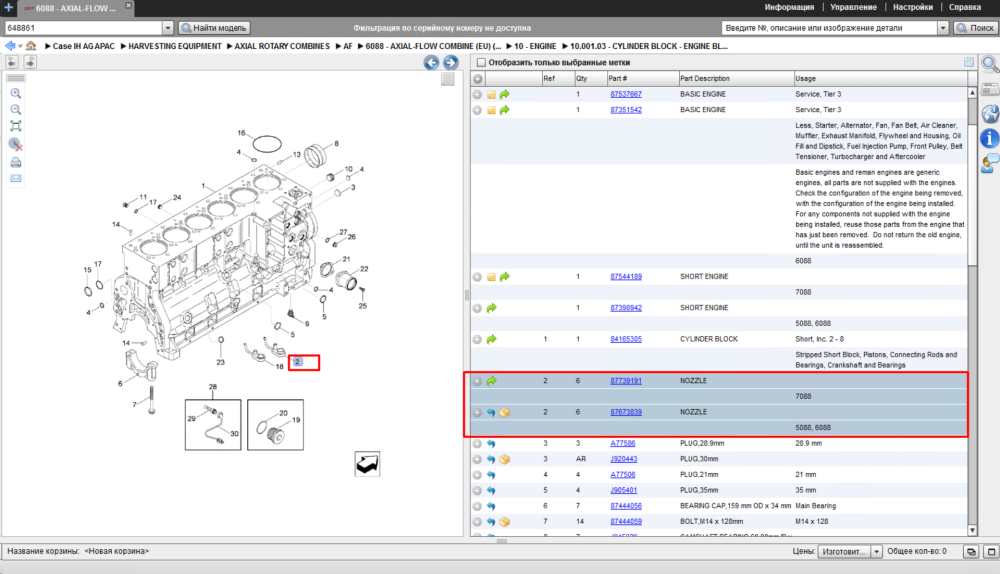Screen dimensions: 1000x574
Task: Open the magnifier search sidebar icon
Action: pyautogui.click(x=990, y=63)
